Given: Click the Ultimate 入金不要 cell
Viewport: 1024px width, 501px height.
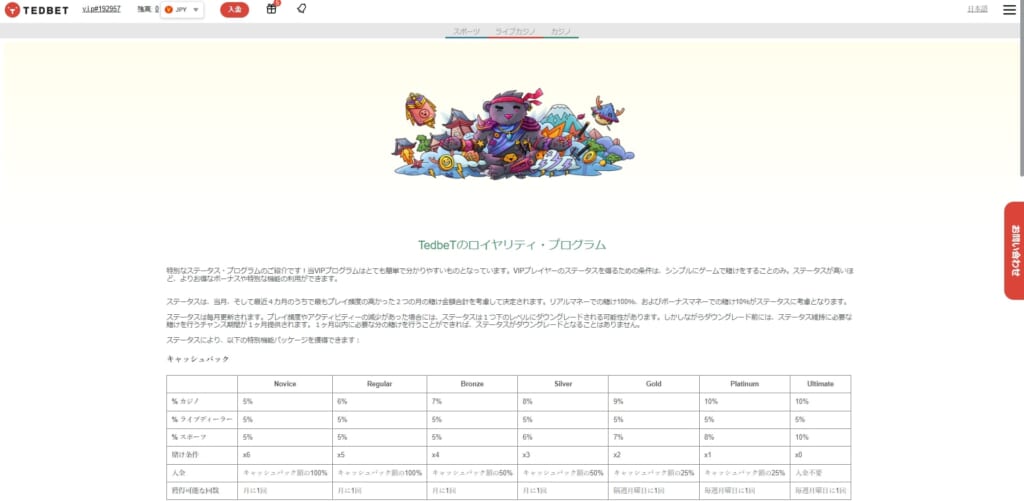Looking at the screenshot, I should [x=820, y=473].
